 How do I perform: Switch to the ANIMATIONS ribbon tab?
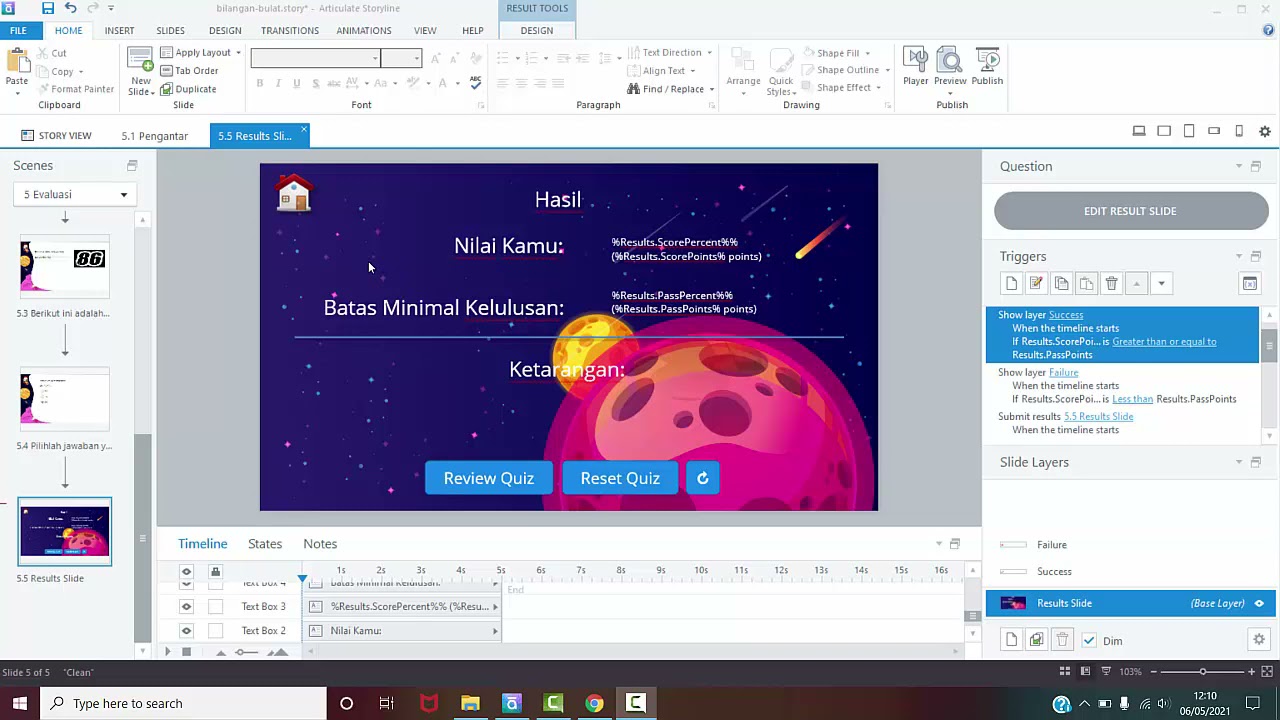364,30
